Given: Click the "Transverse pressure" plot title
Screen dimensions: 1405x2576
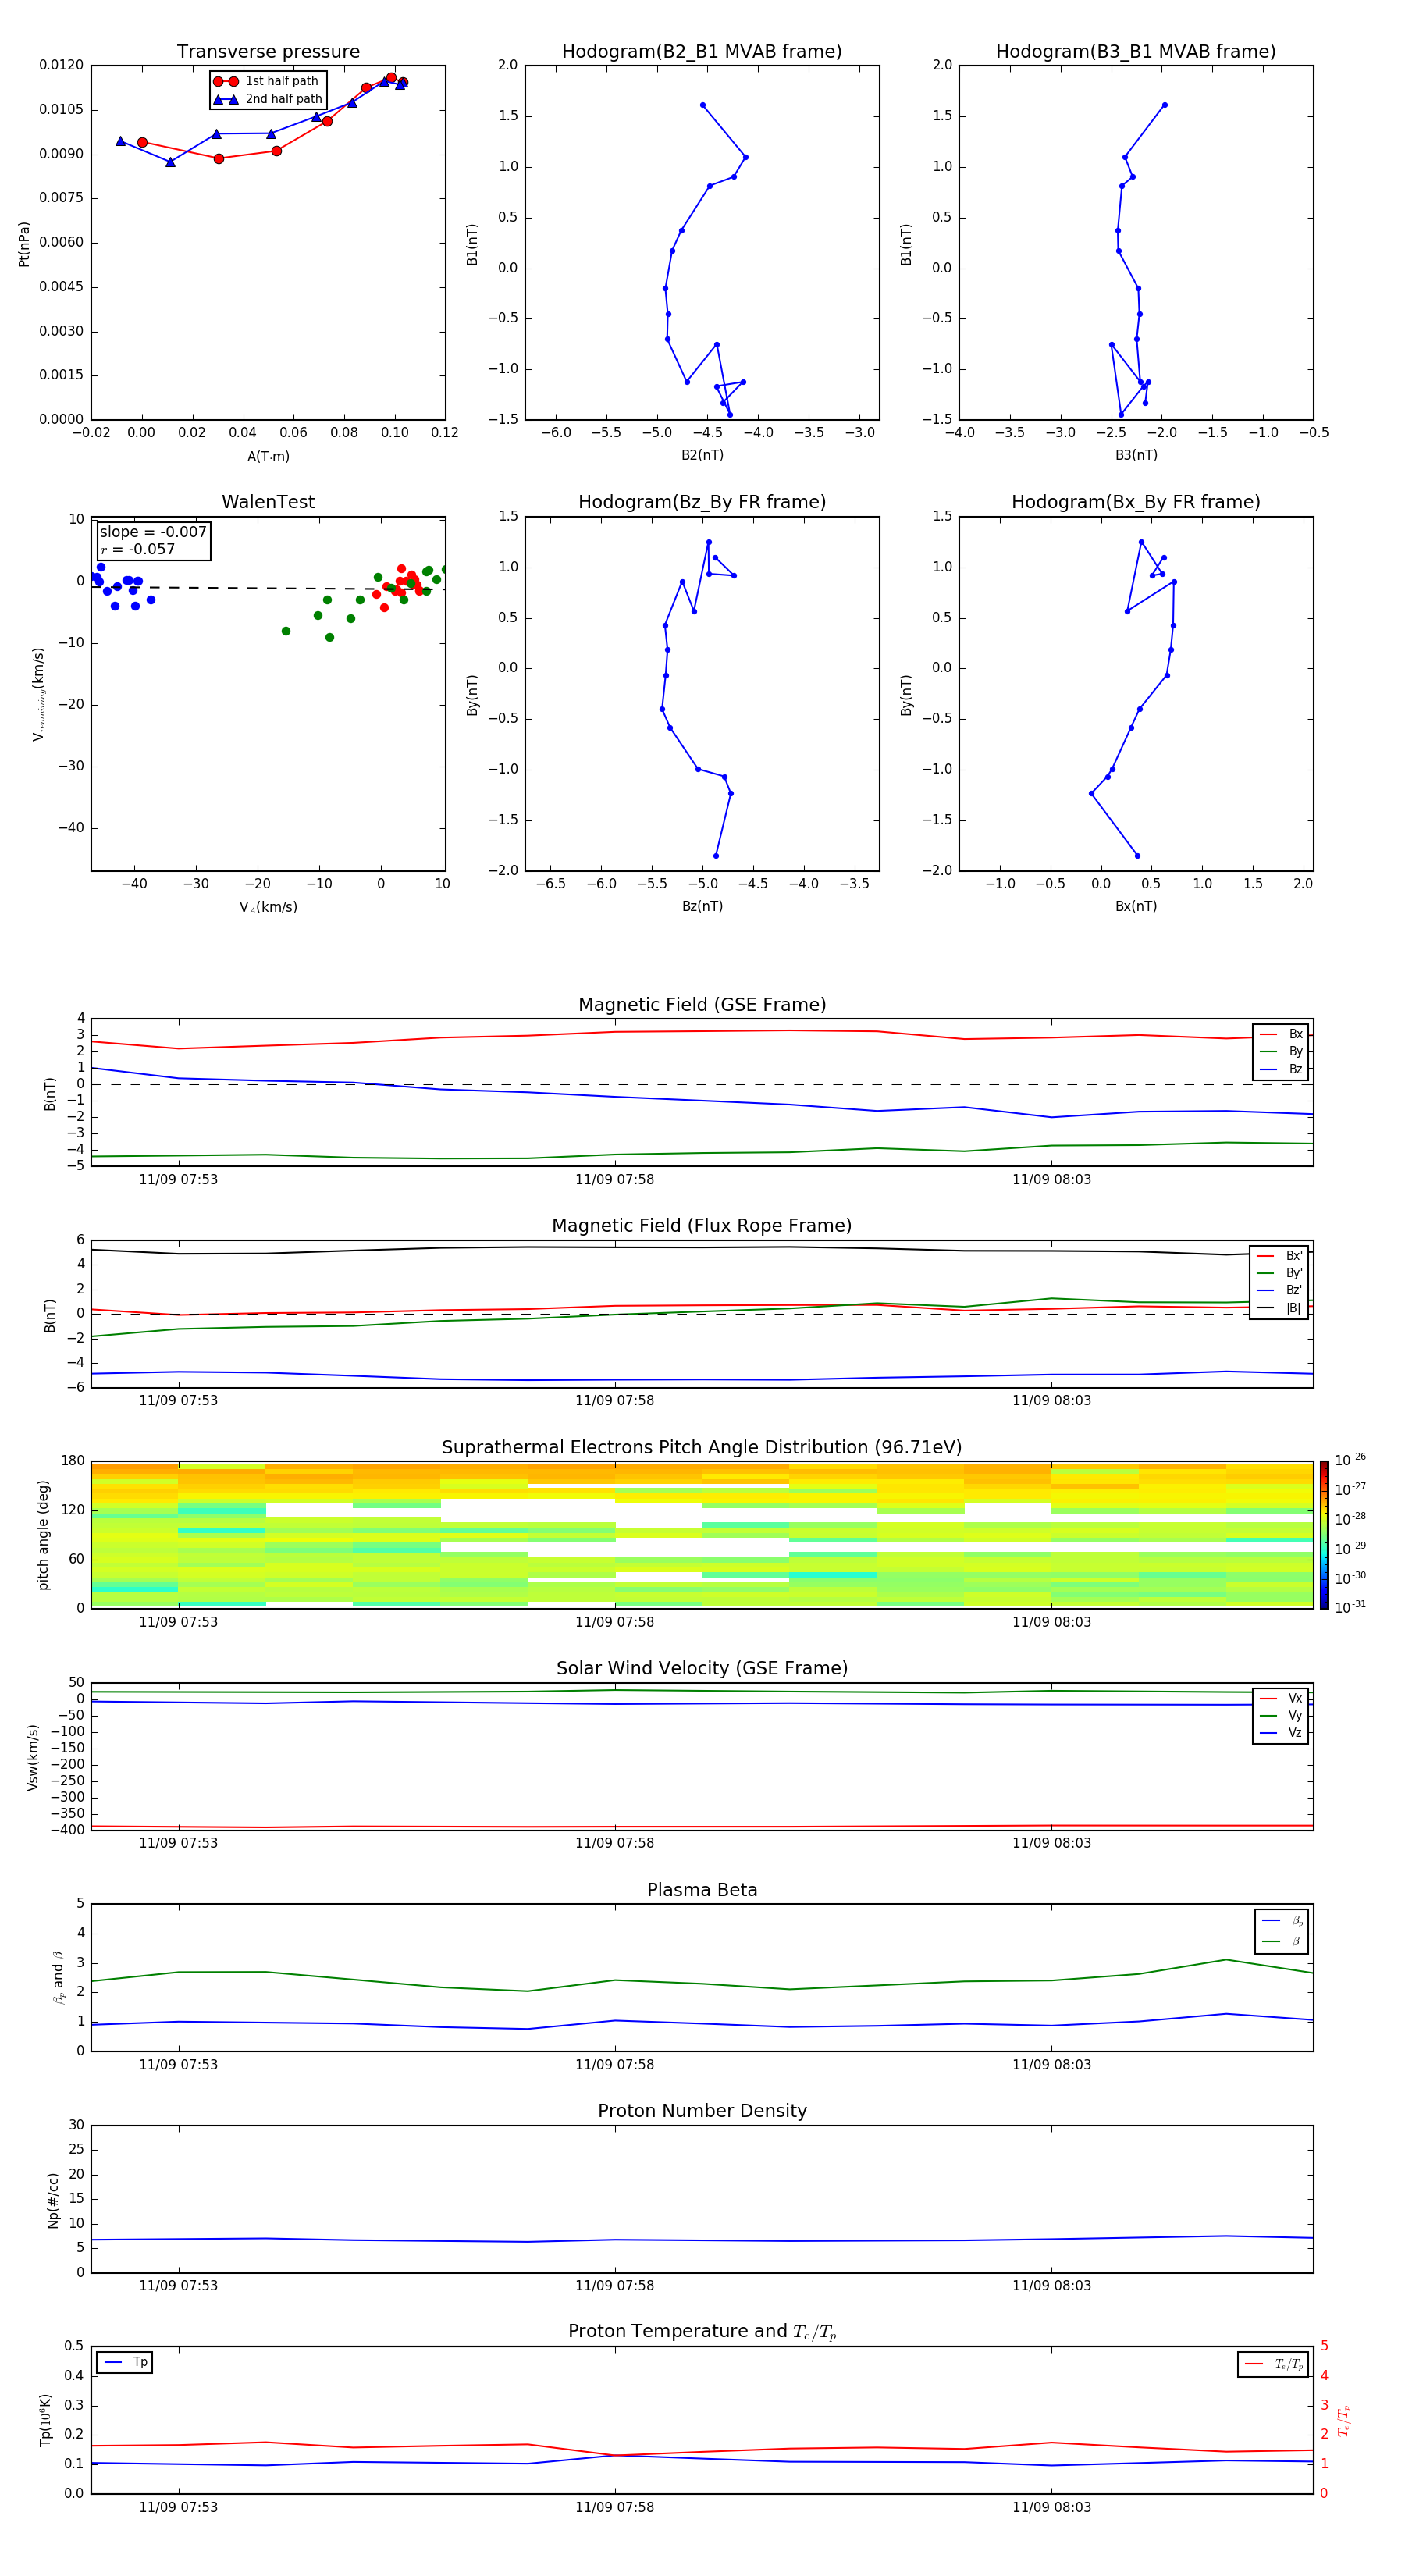Looking at the screenshot, I should click(268, 52).
